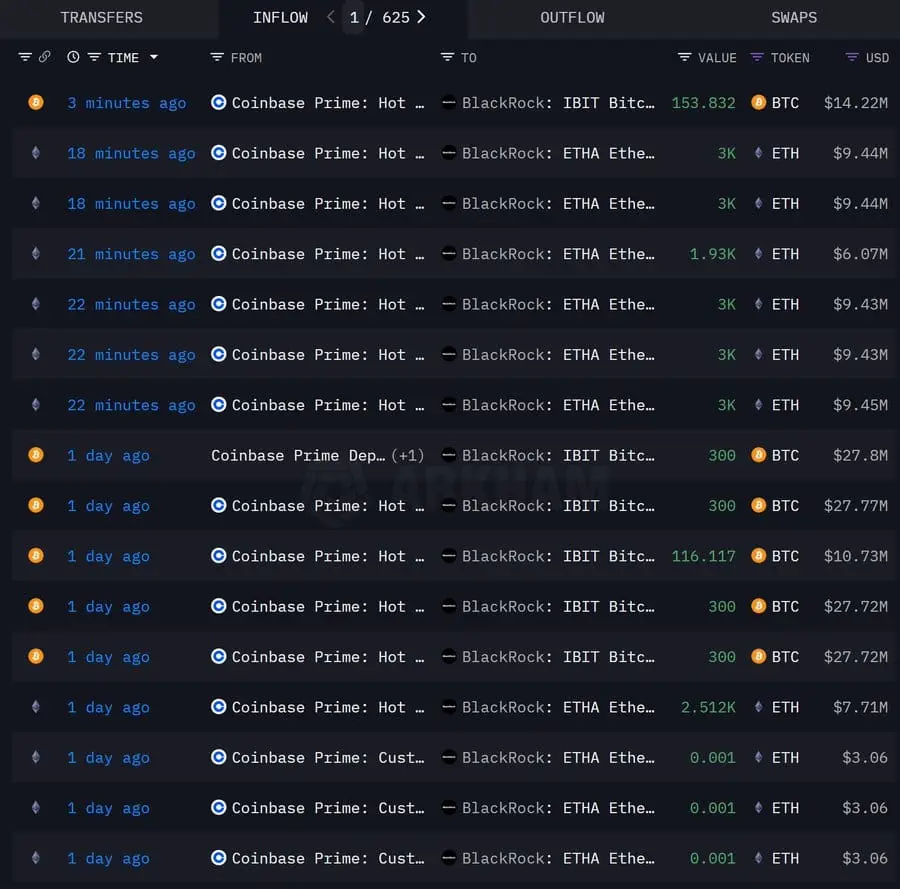Open the chain filter icon beside link icon
Image resolution: width=900 pixels, height=889 pixels.
[x=25, y=57]
